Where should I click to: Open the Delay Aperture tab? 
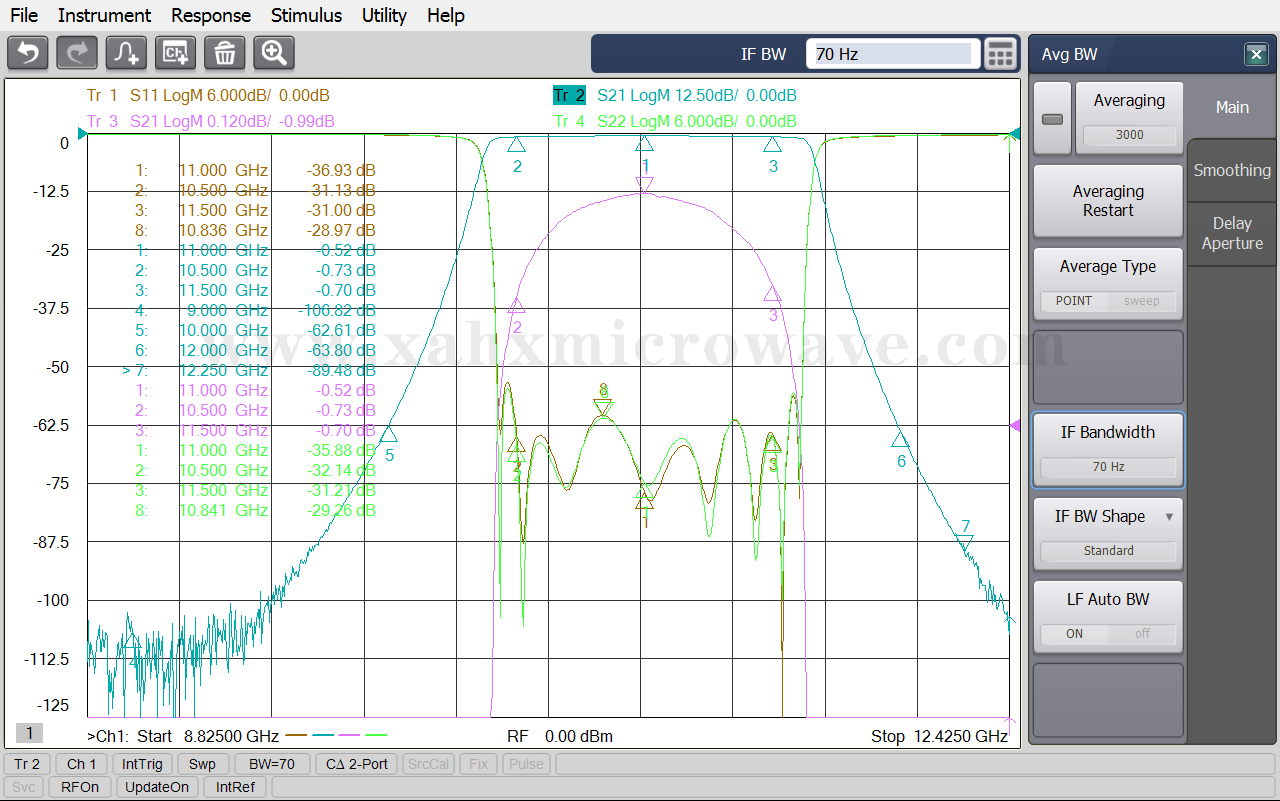1232,234
